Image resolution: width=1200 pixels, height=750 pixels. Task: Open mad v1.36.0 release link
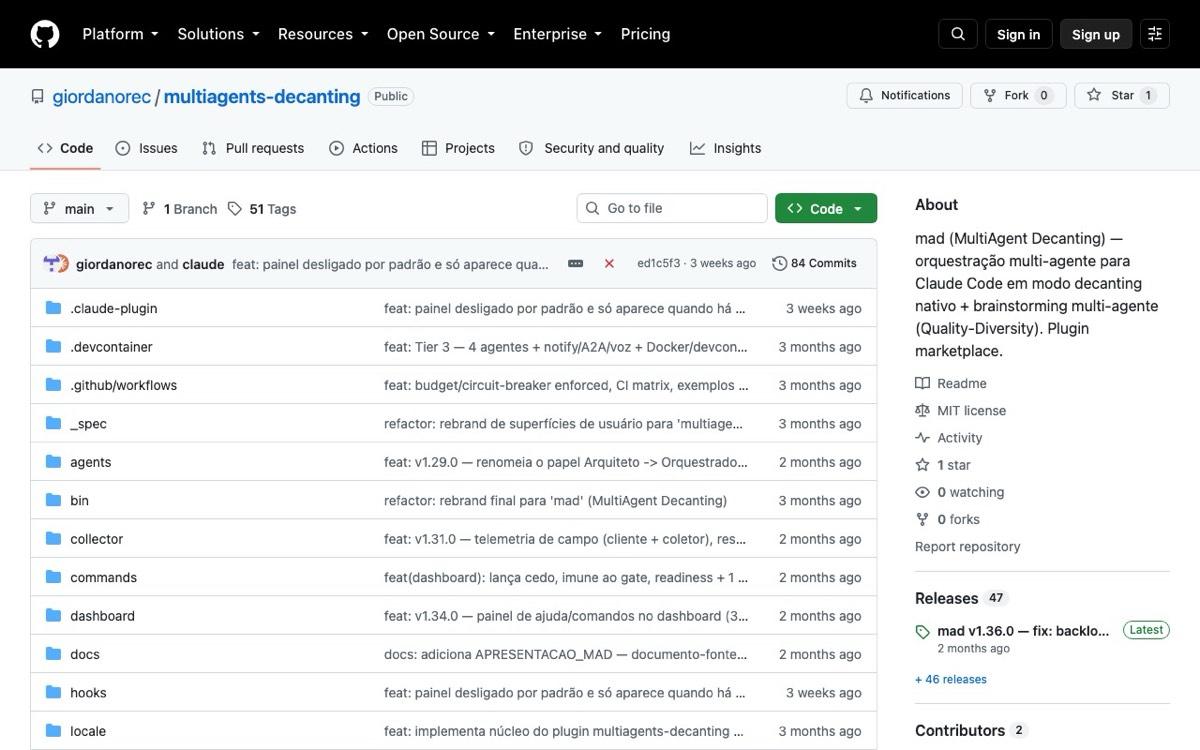[x=1023, y=631]
